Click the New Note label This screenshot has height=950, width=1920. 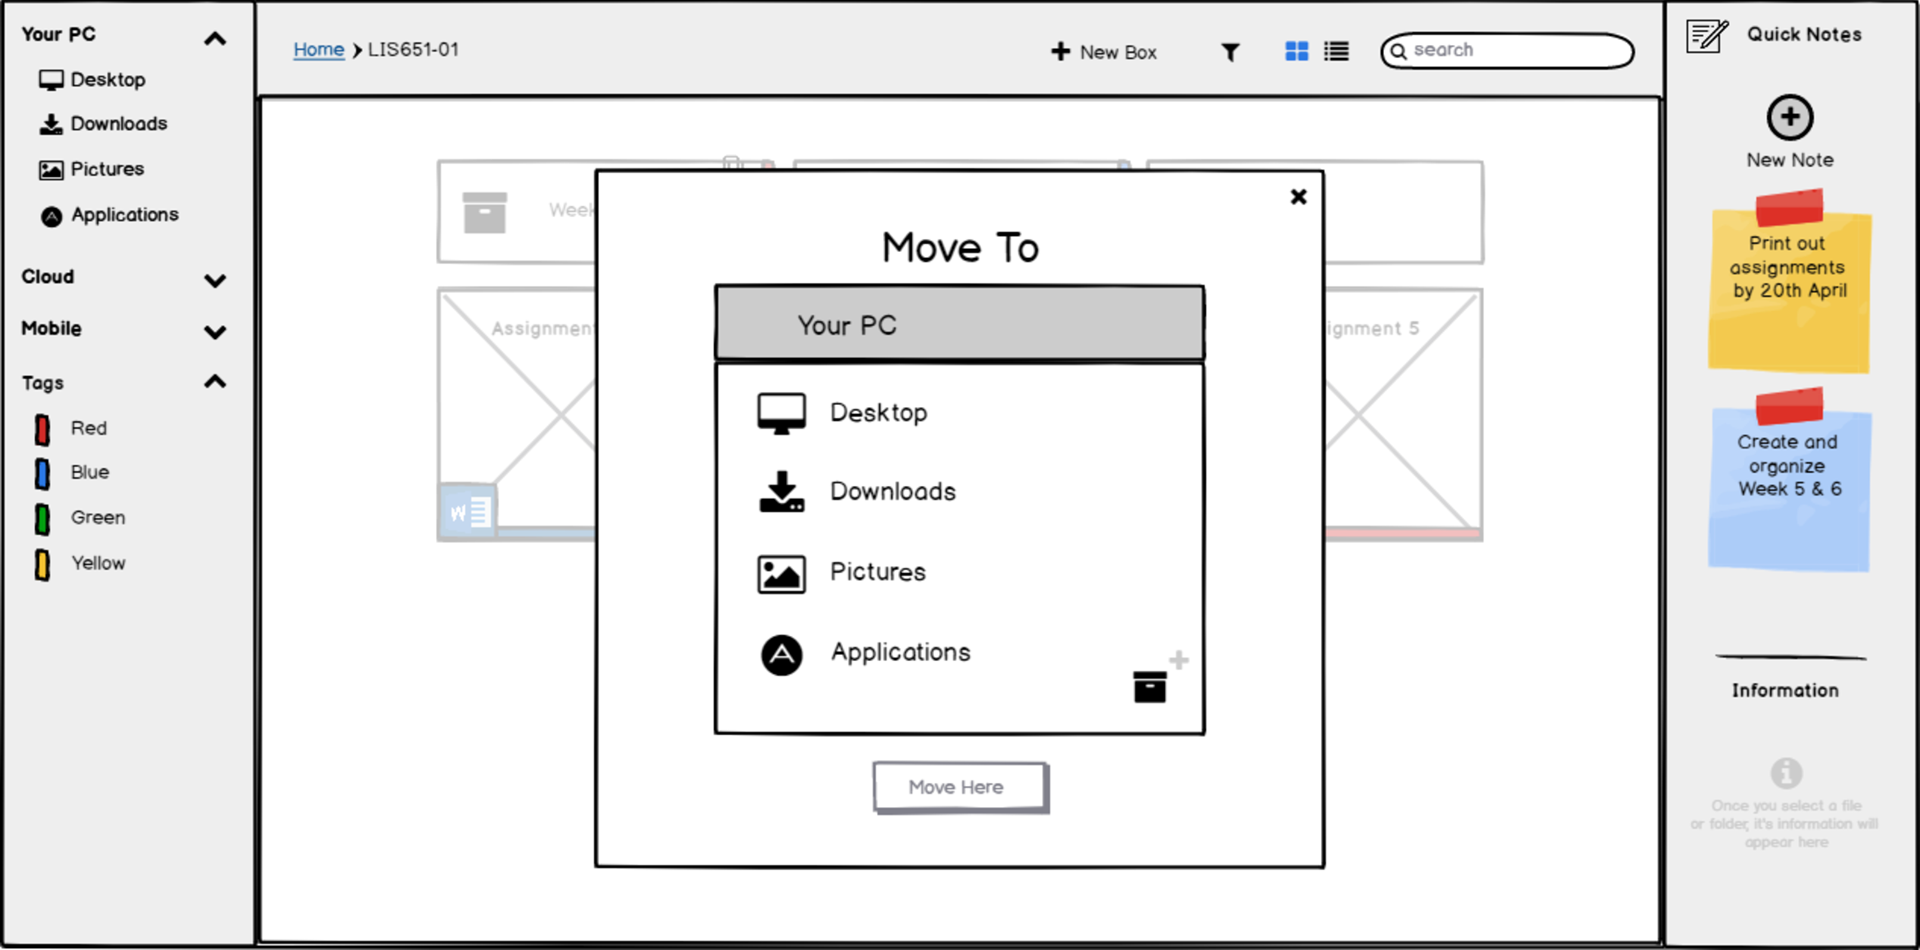(1790, 160)
